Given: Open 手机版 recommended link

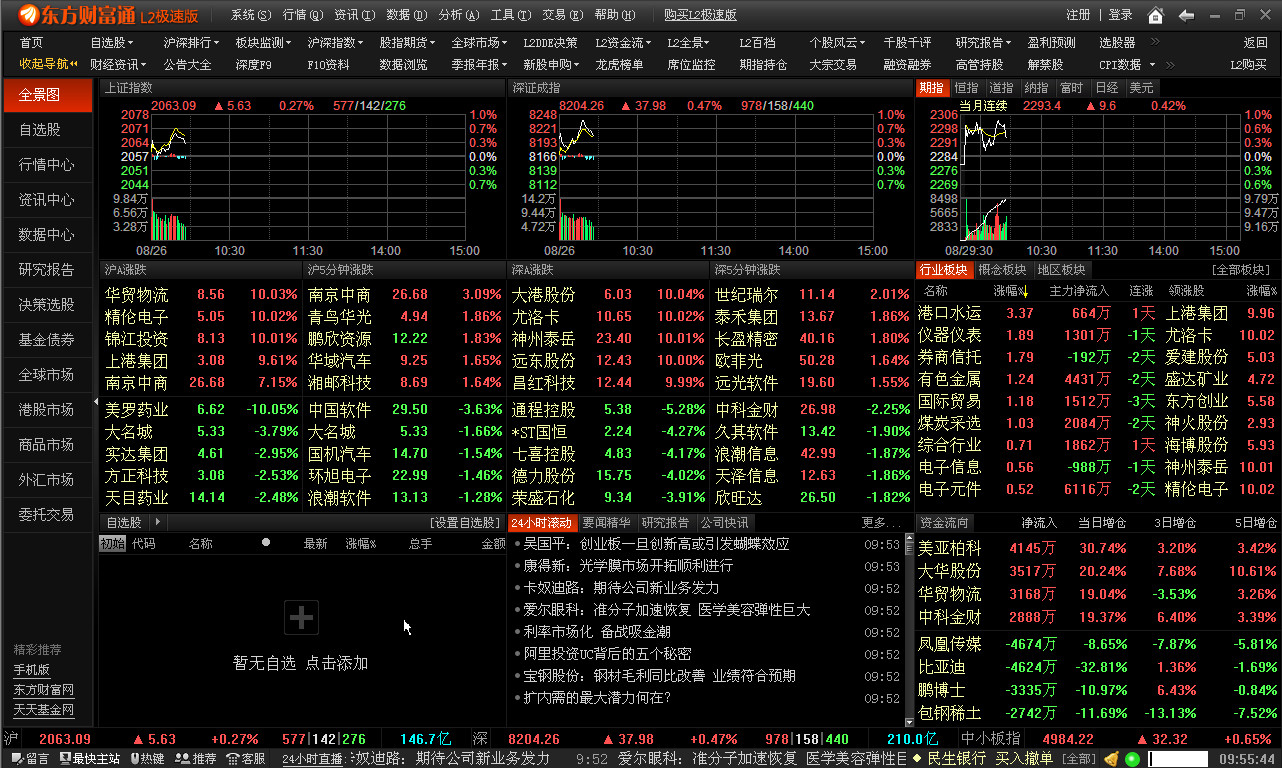Looking at the screenshot, I should 32,670.
